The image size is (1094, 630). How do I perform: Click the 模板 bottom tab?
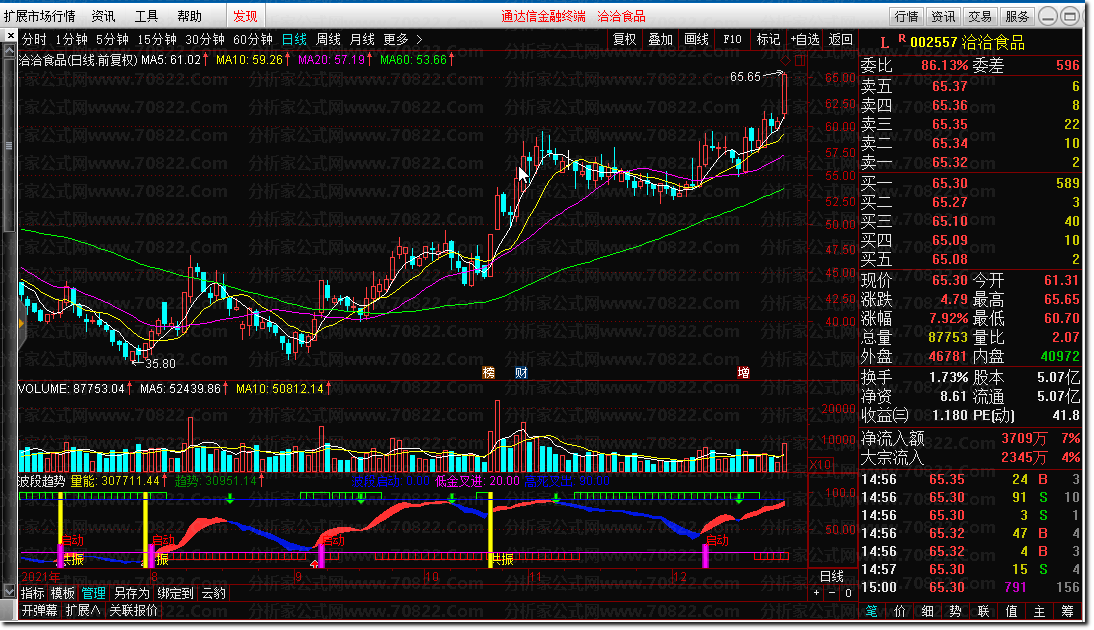point(63,593)
